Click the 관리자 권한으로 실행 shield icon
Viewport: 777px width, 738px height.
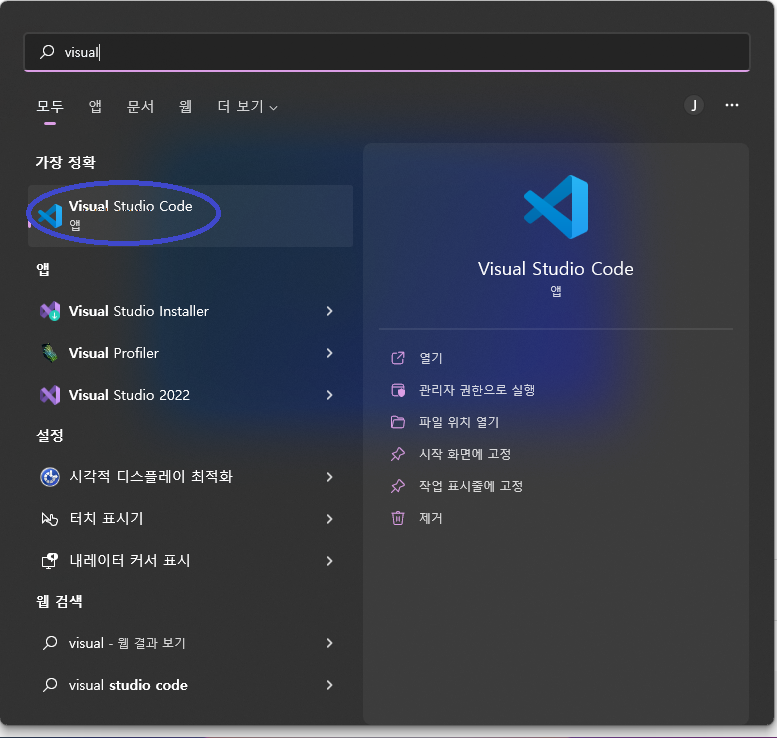click(x=398, y=390)
